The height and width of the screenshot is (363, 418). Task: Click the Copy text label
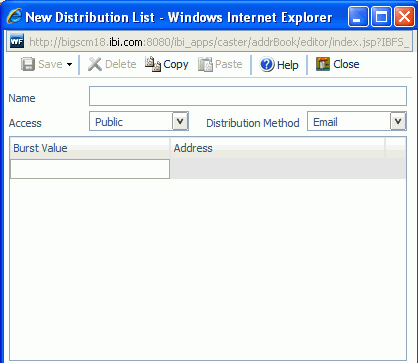(176, 64)
